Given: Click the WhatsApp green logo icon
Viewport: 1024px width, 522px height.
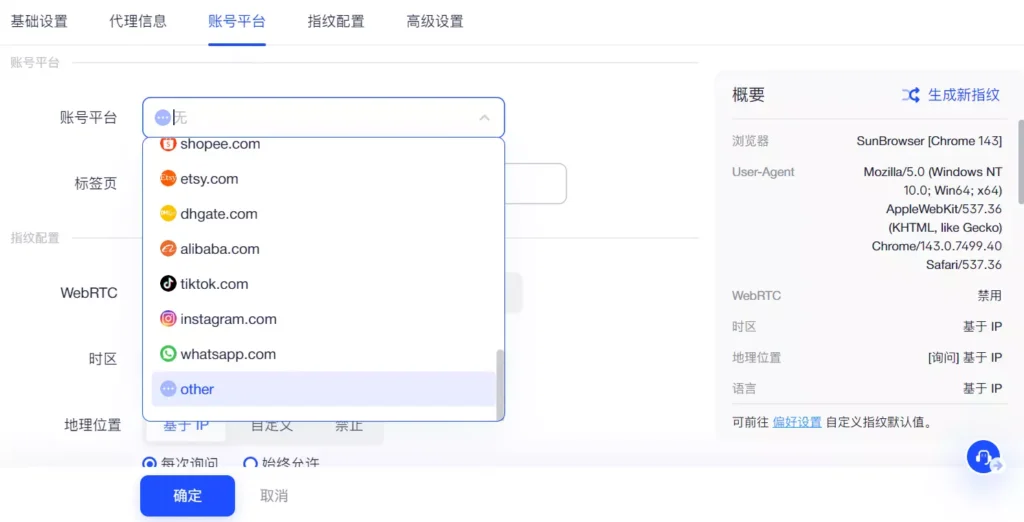Looking at the screenshot, I should tap(168, 354).
